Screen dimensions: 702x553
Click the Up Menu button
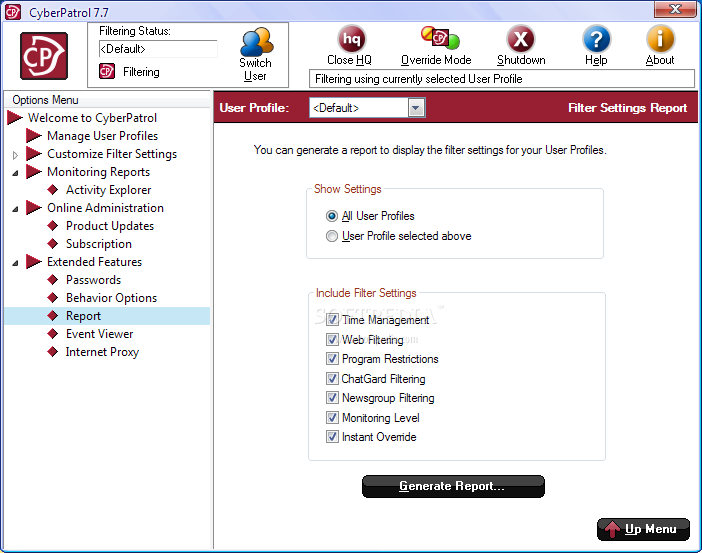pyautogui.click(x=643, y=529)
